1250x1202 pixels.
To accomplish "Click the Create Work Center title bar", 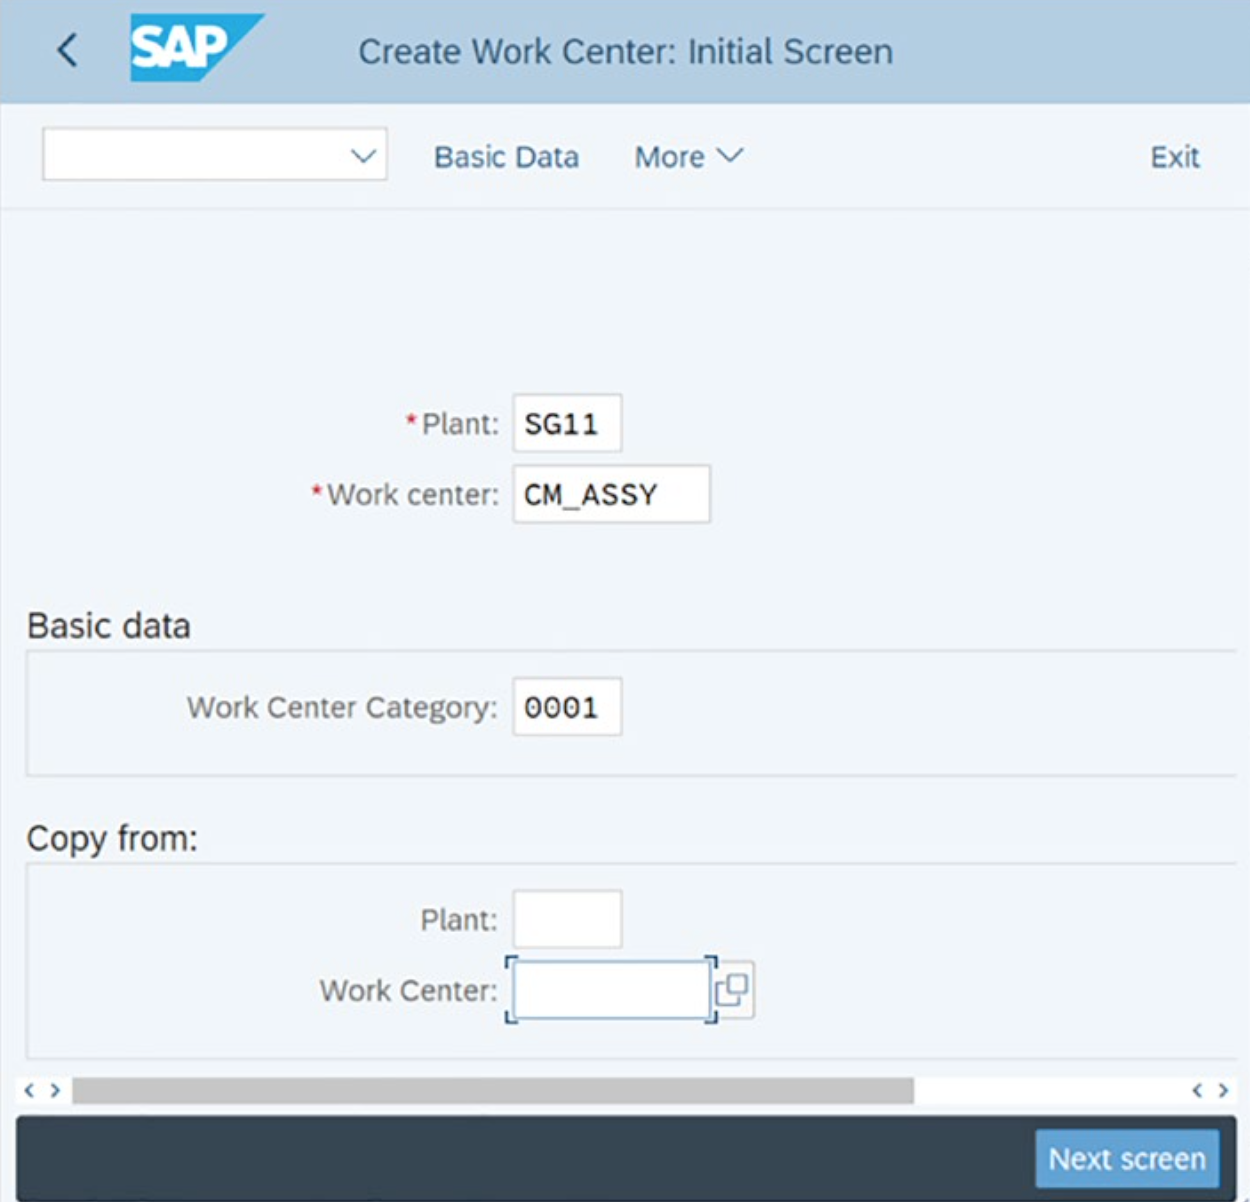I will tap(627, 51).
